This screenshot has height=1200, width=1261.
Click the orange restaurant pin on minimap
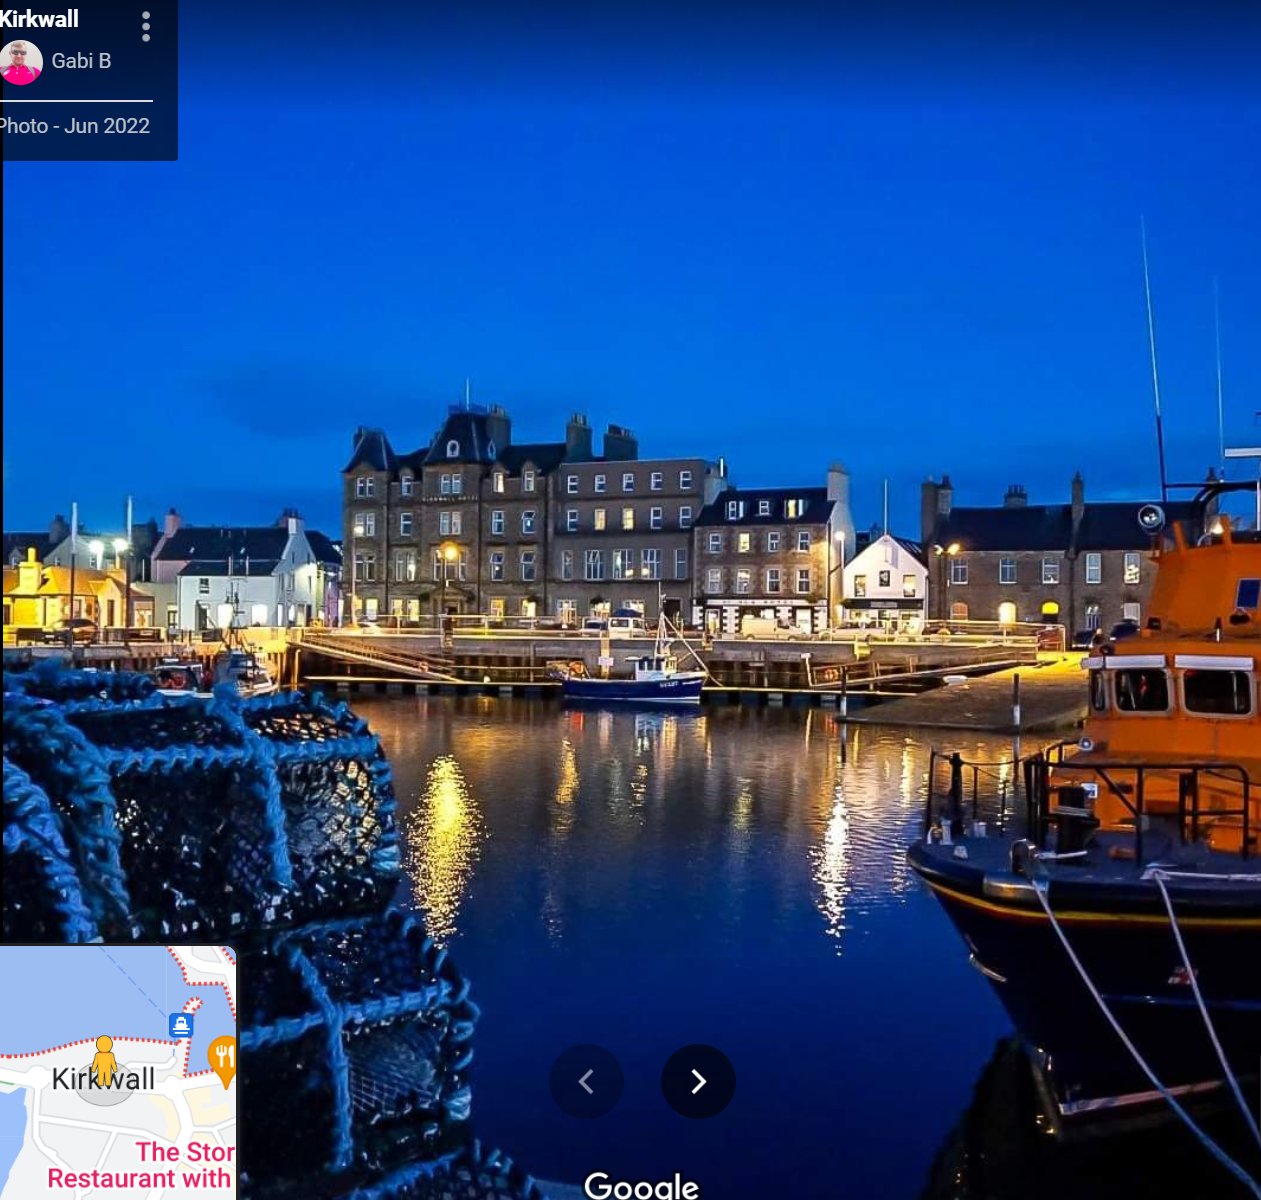coord(223,1059)
